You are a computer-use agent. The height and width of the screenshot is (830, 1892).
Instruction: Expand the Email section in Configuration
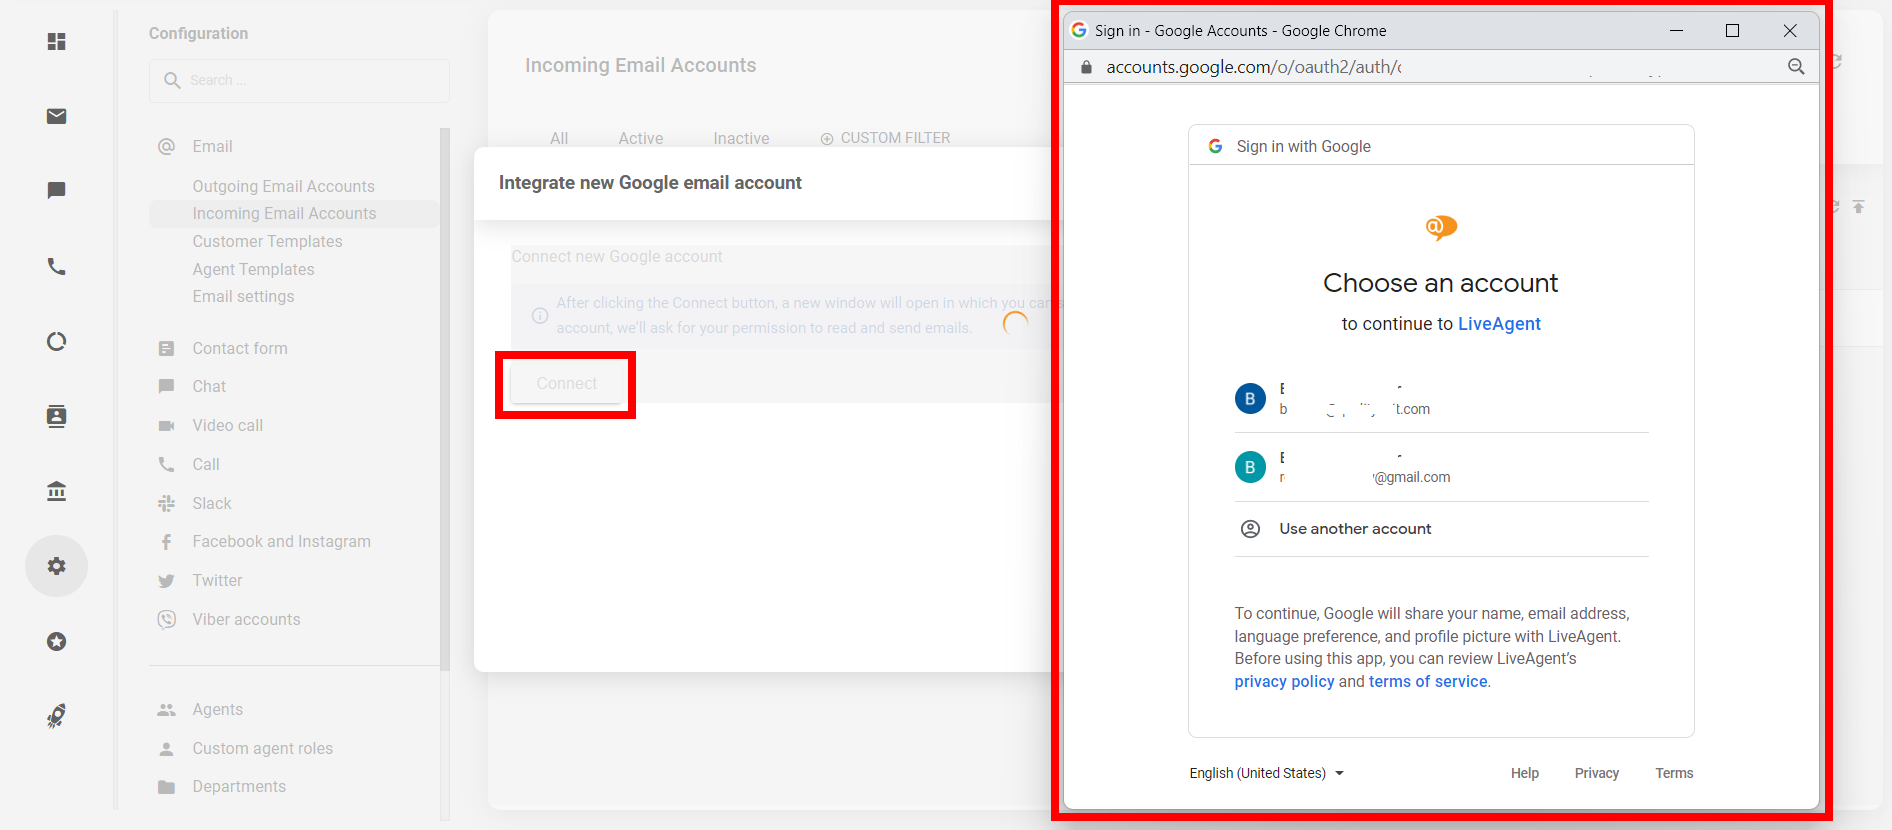(212, 146)
